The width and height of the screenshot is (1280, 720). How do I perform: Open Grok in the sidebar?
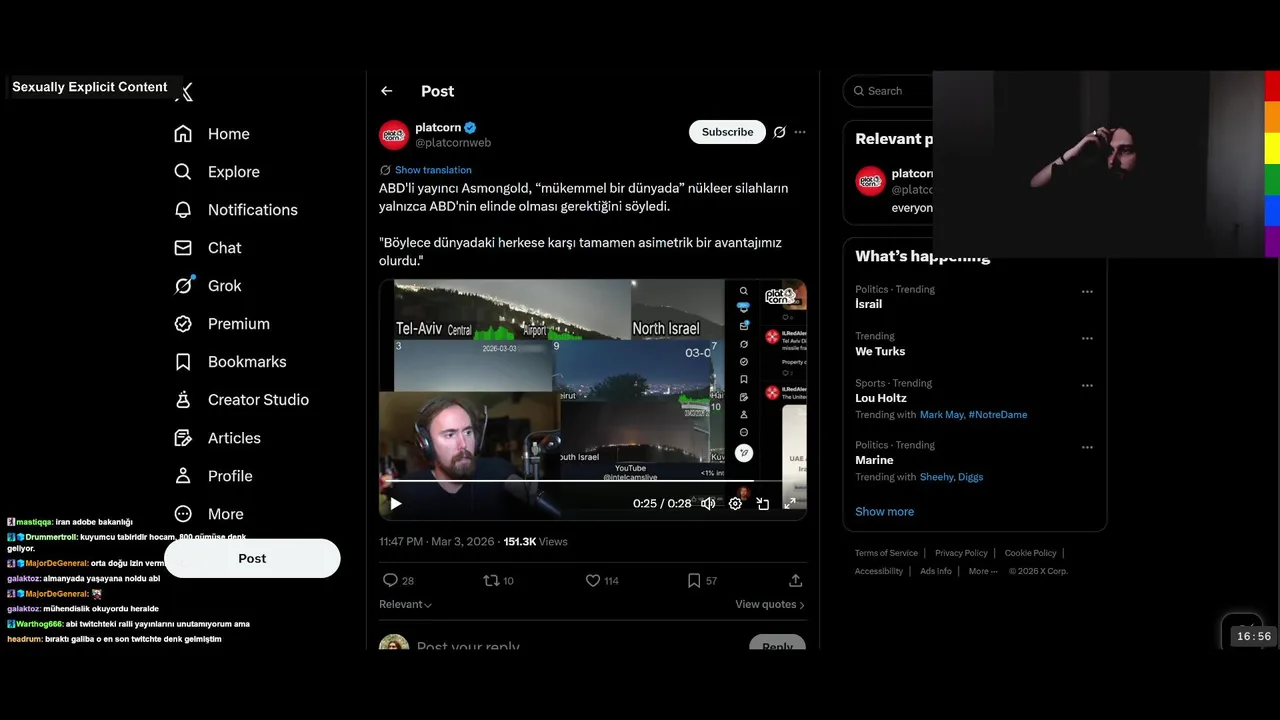point(208,286)
